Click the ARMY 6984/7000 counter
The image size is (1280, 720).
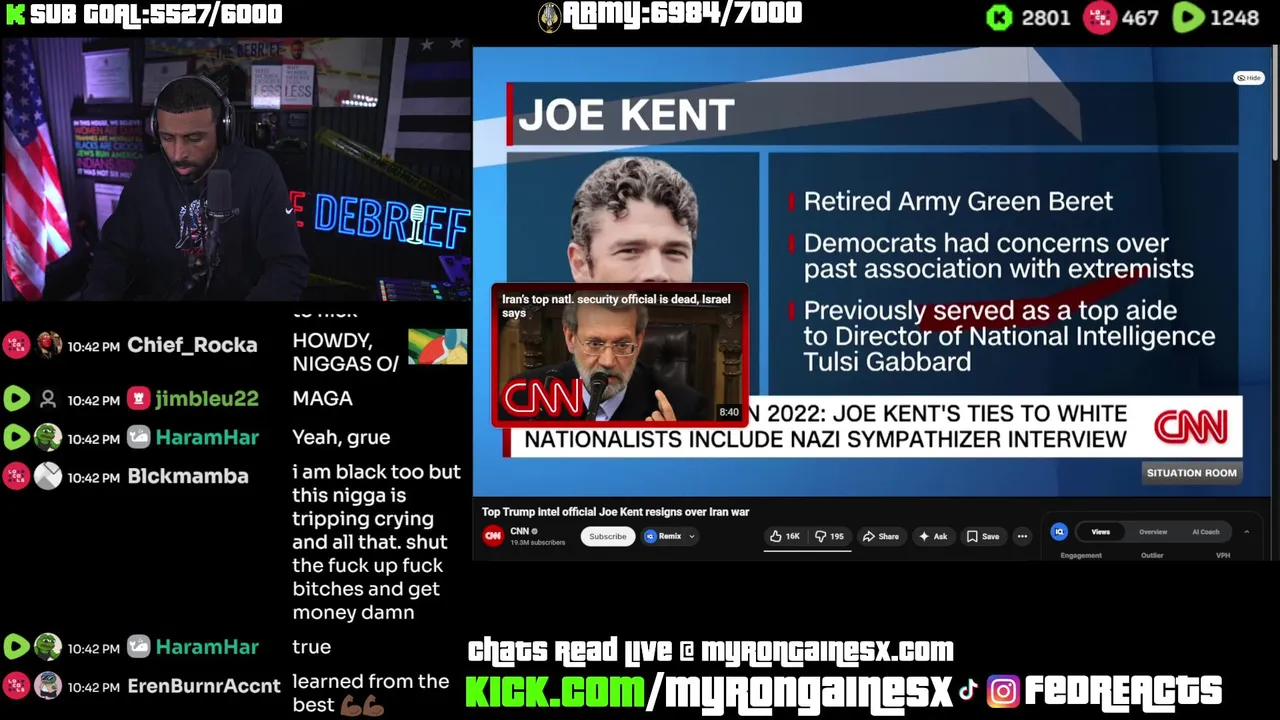[682, 14]
